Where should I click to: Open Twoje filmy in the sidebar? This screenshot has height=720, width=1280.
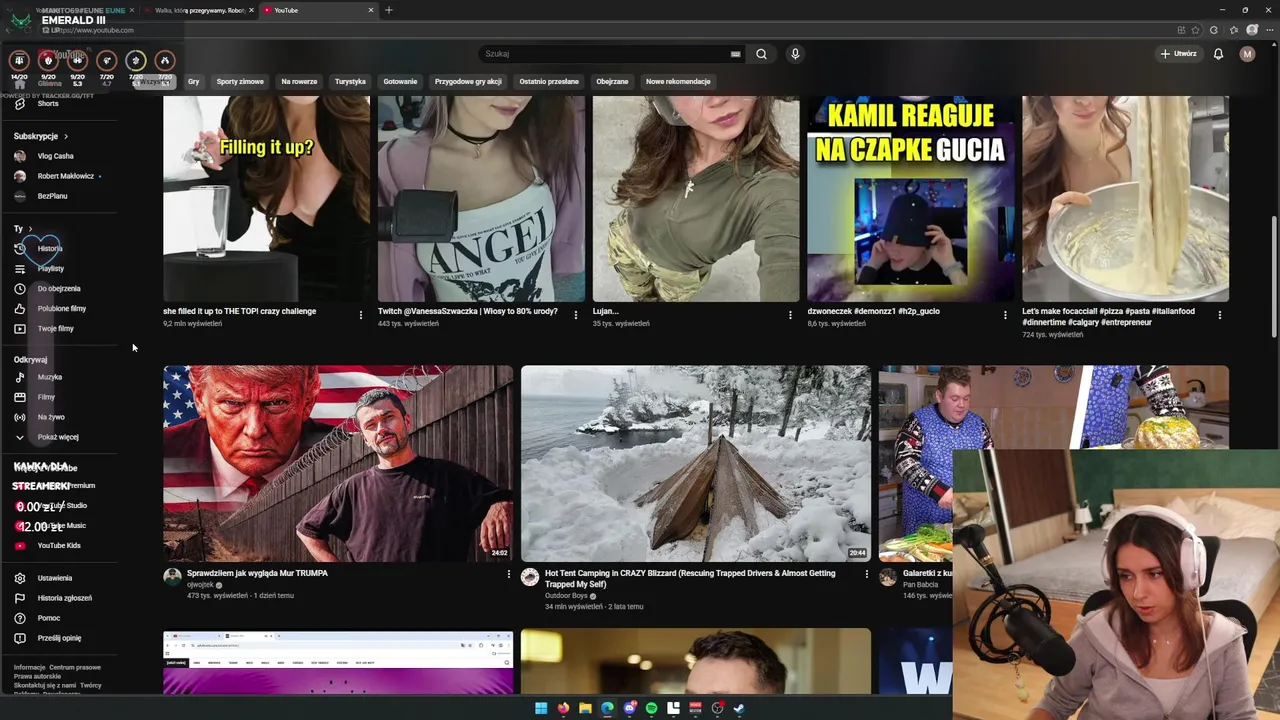(60, 328)
